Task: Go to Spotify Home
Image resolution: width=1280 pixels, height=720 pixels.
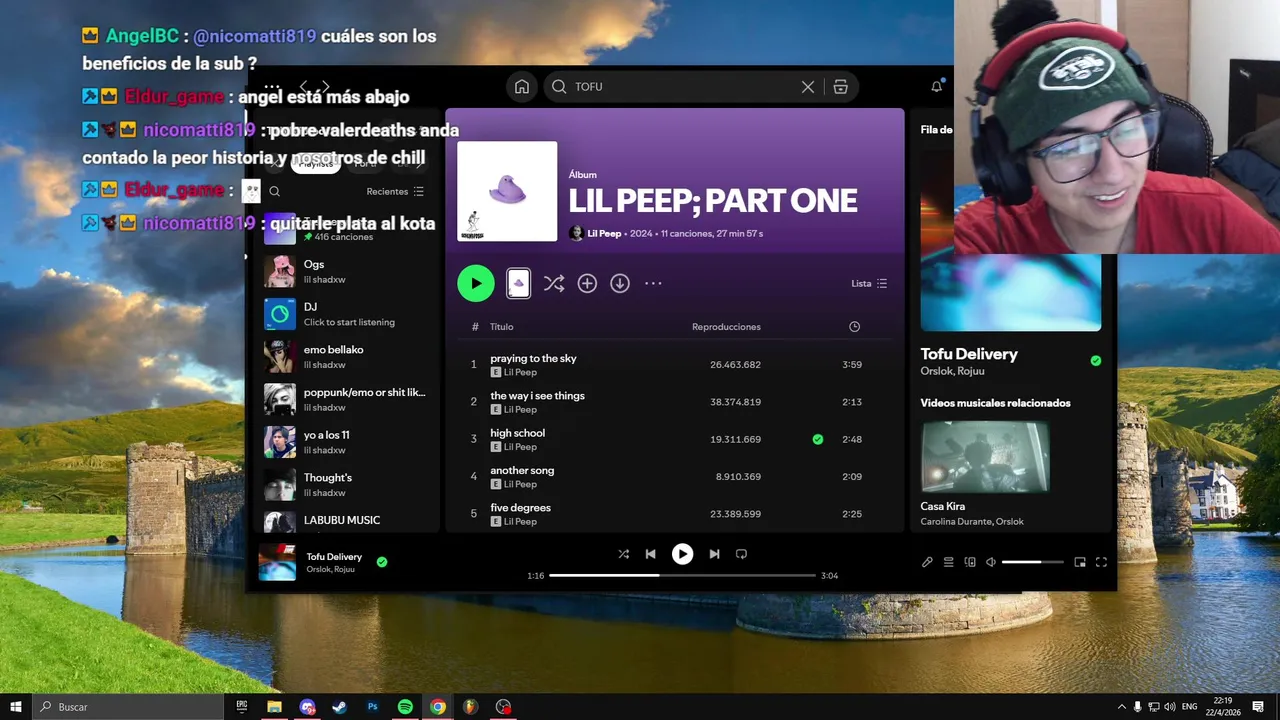Action: point(522,87)
